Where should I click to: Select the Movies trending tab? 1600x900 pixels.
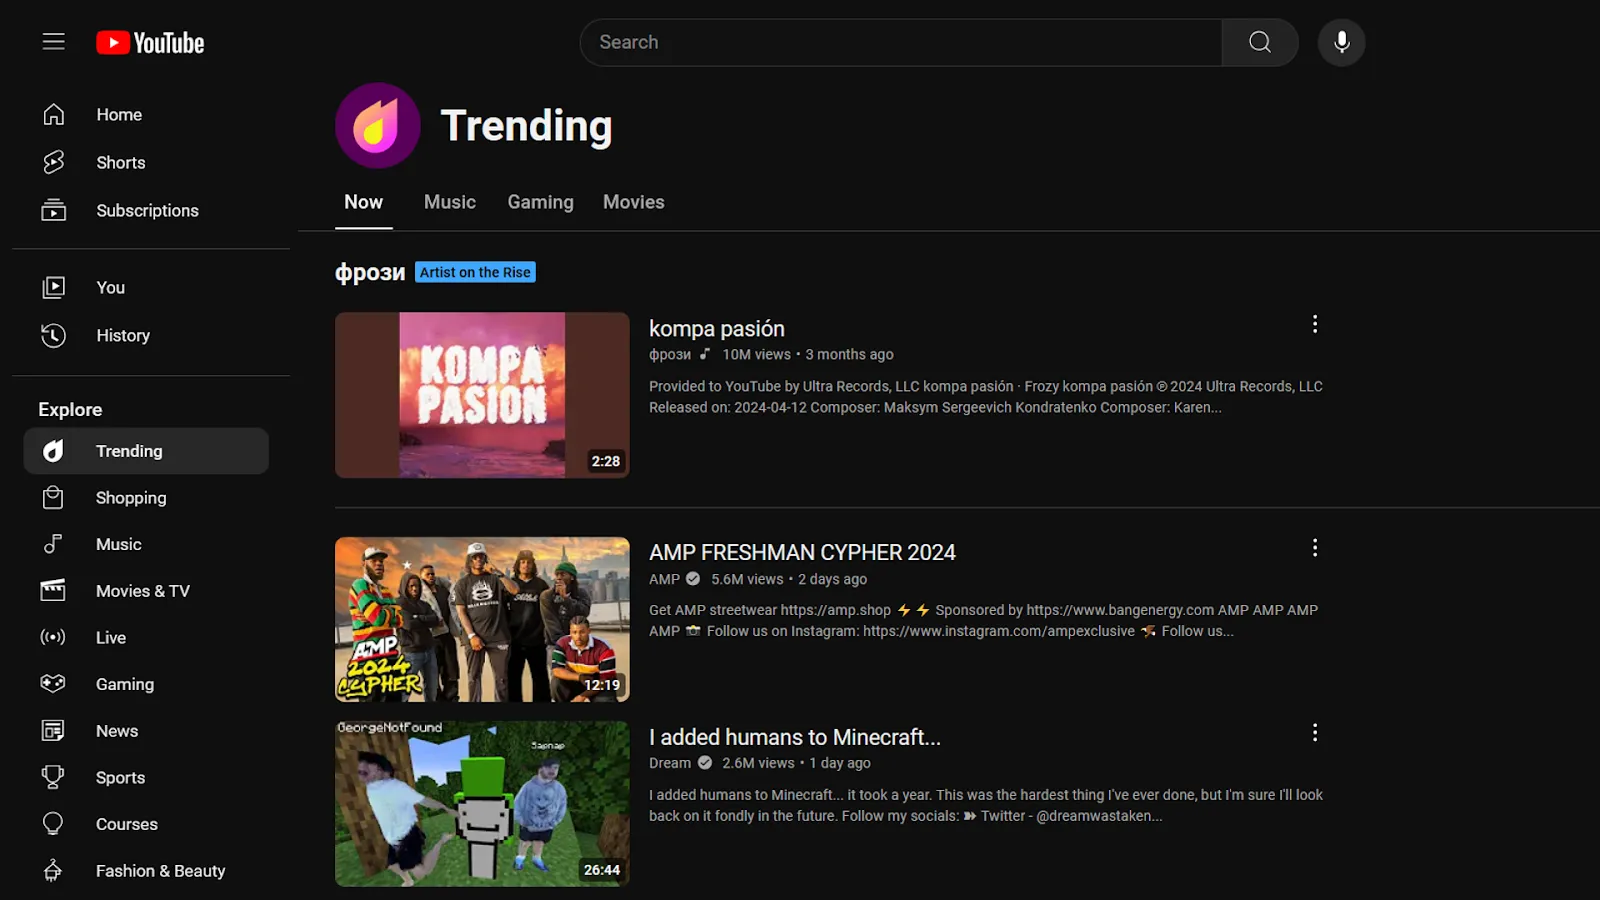click(x=633, y=202)
